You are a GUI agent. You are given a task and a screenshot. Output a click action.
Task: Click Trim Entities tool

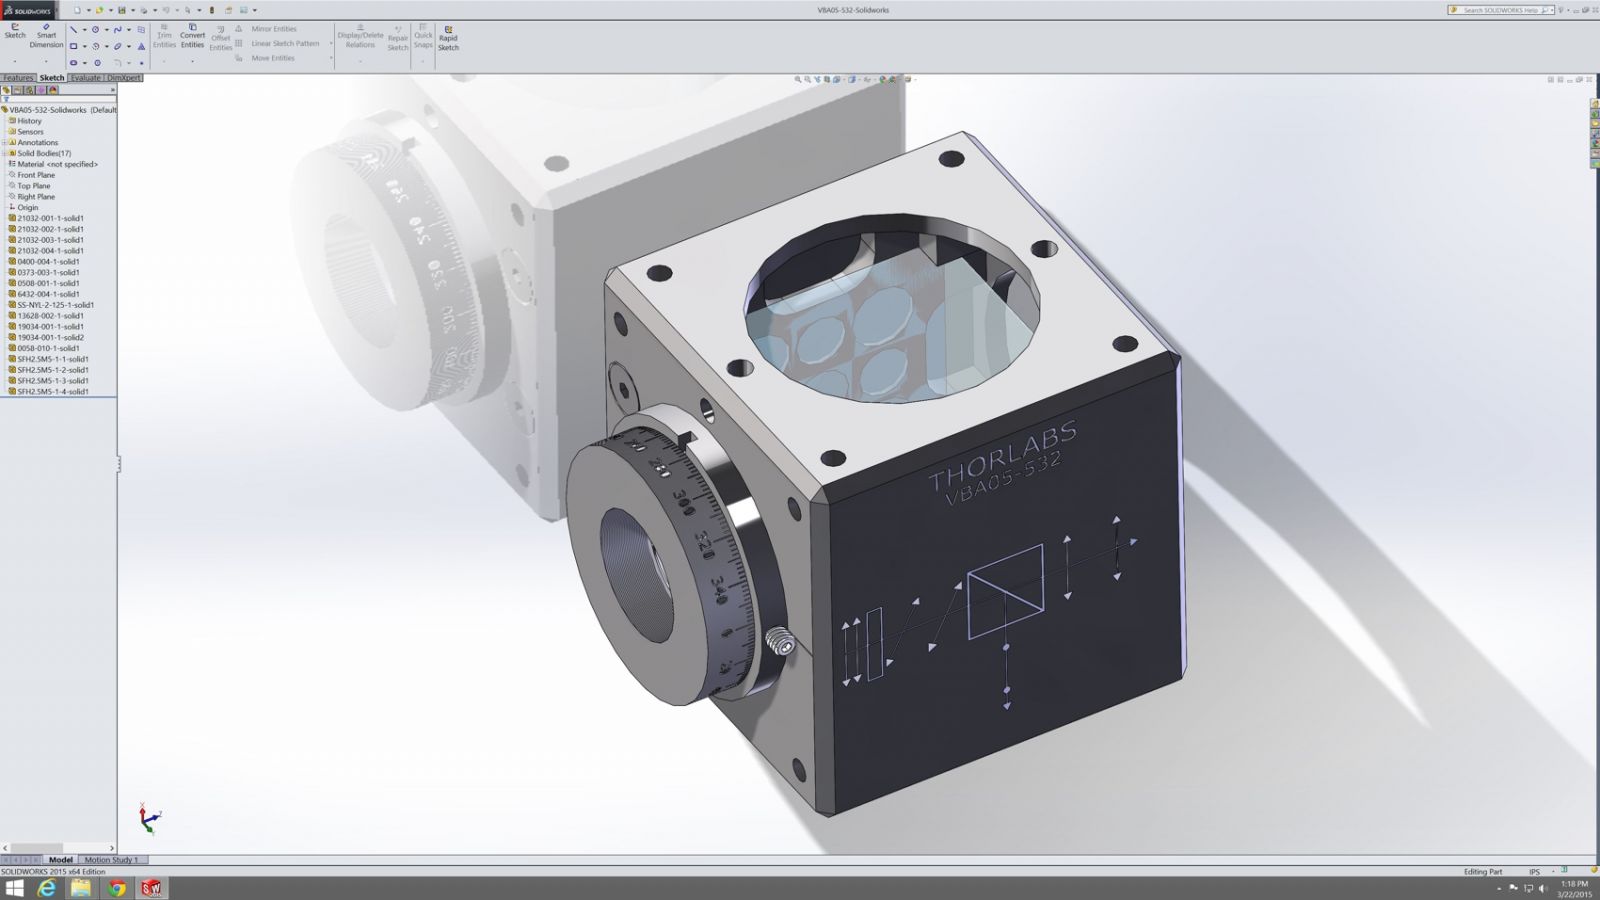(164, 36)
